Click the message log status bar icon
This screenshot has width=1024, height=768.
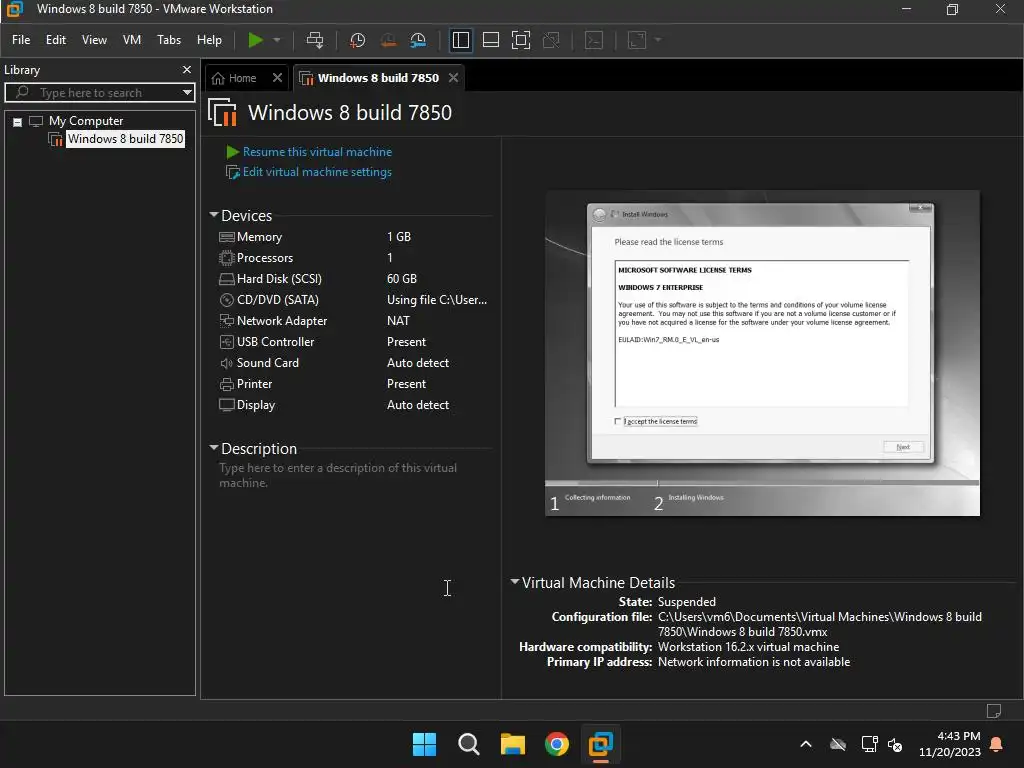click(x=993, y=711)
